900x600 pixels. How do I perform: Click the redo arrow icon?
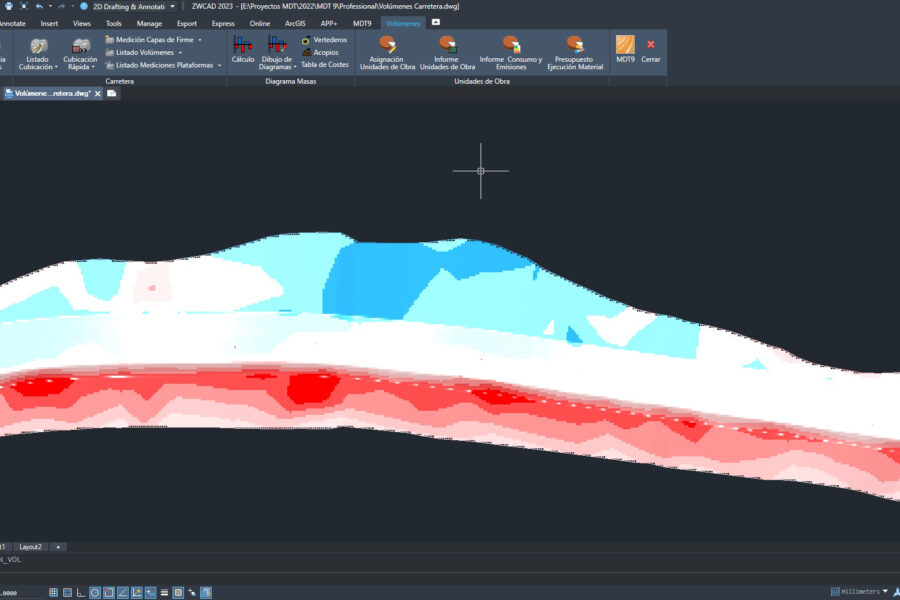click(x=61, y=6)
